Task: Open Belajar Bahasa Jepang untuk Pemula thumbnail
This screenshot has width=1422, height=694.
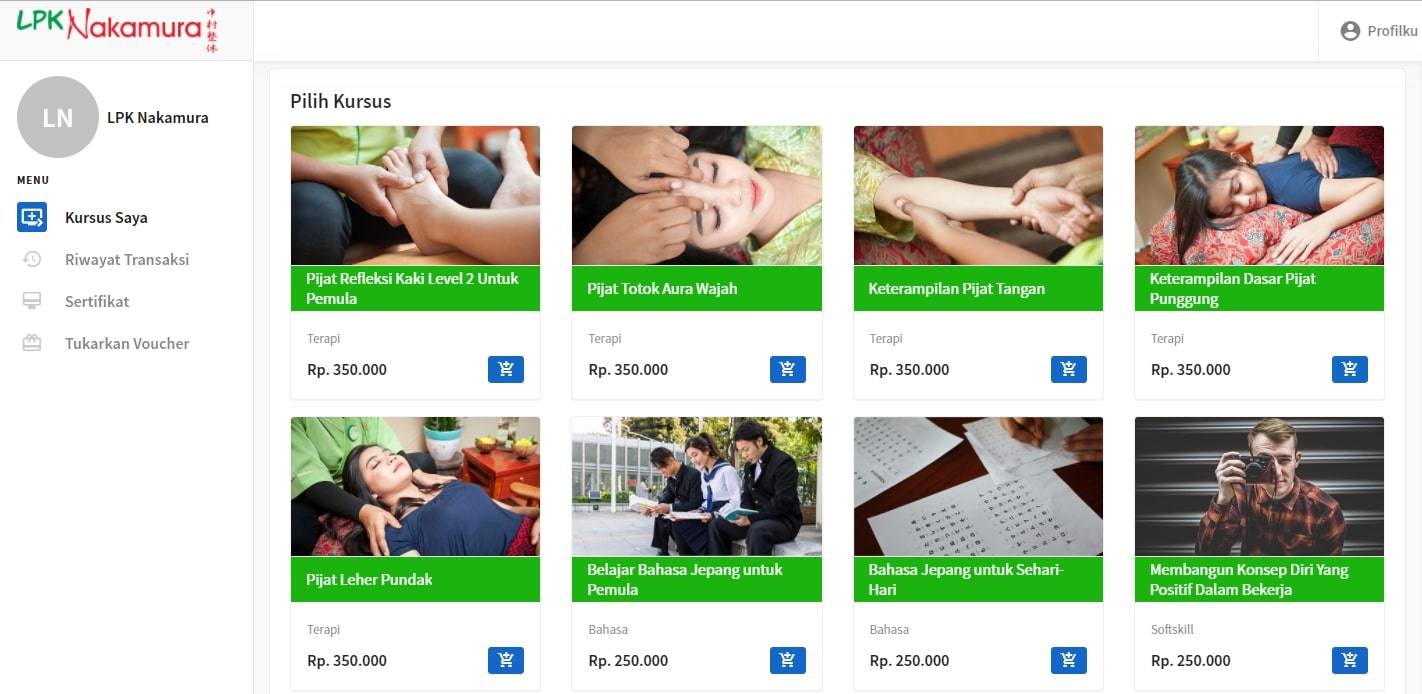Action: pyautogui.click(x=697, y=486)
